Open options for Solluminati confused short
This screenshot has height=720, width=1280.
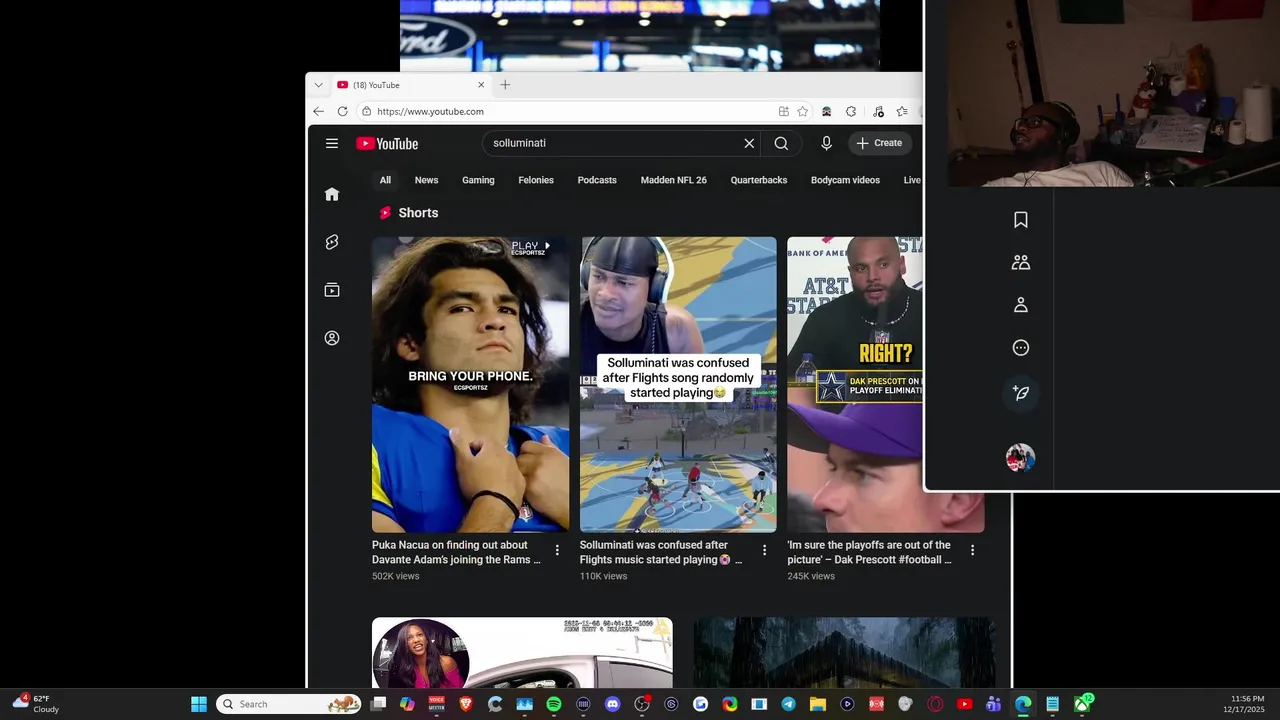tap(765, 550)
